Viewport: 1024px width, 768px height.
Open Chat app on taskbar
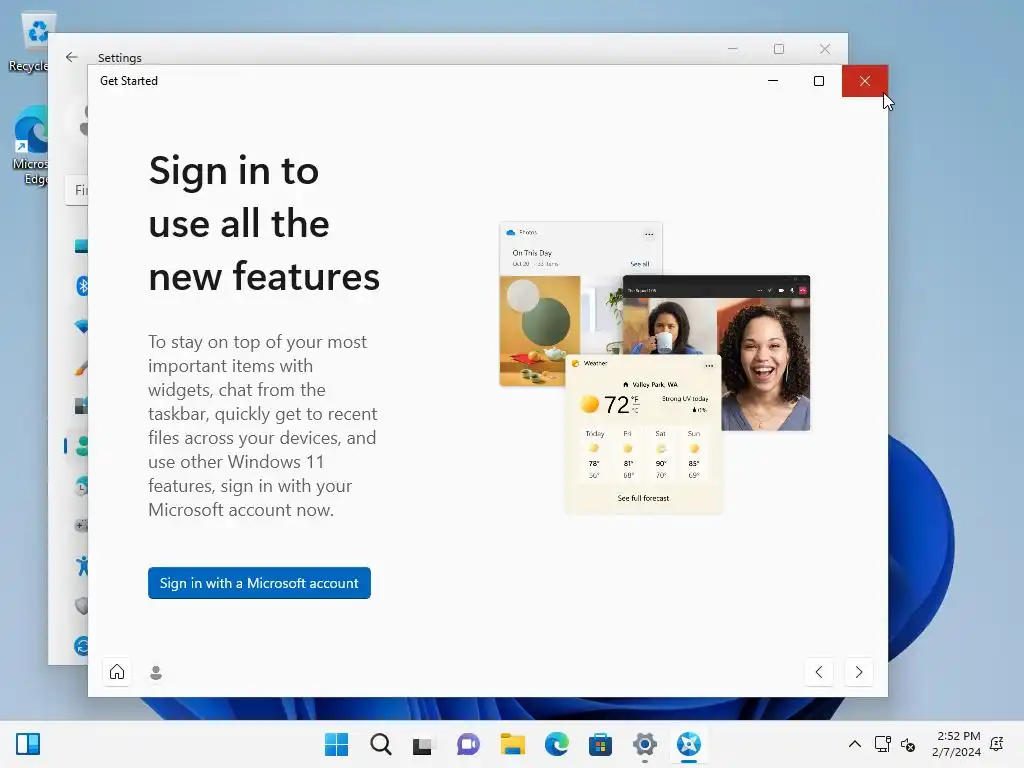[x=468, y=744]
